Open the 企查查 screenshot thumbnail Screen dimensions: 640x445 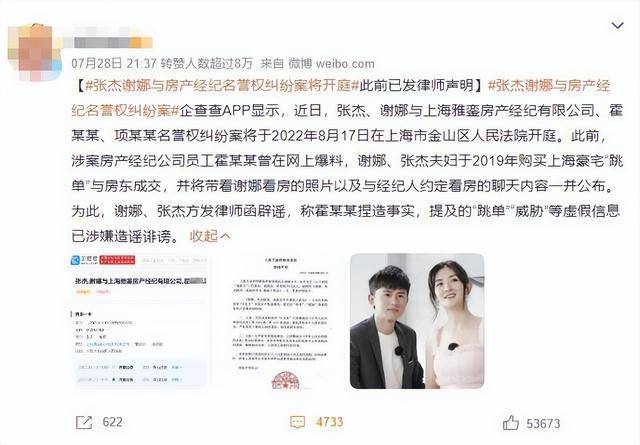(x=140, y=321)
